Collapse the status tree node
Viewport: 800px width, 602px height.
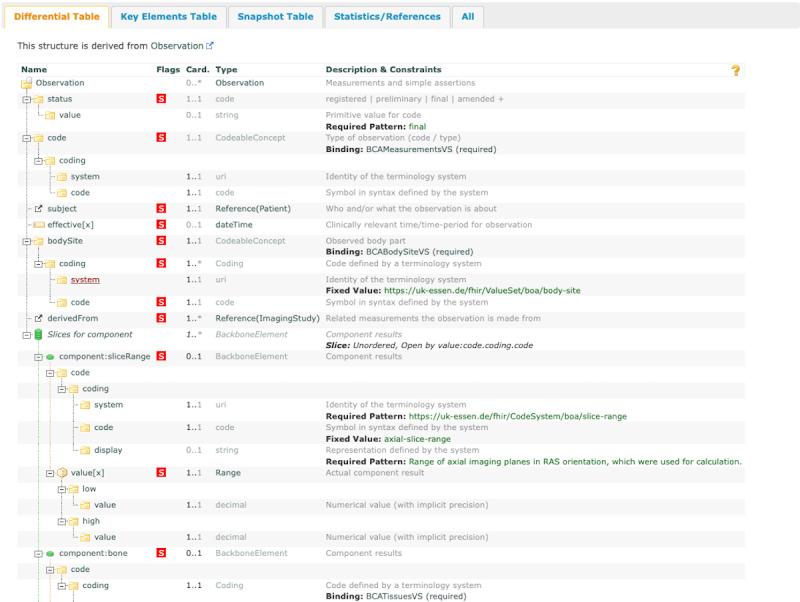(27, 99)
